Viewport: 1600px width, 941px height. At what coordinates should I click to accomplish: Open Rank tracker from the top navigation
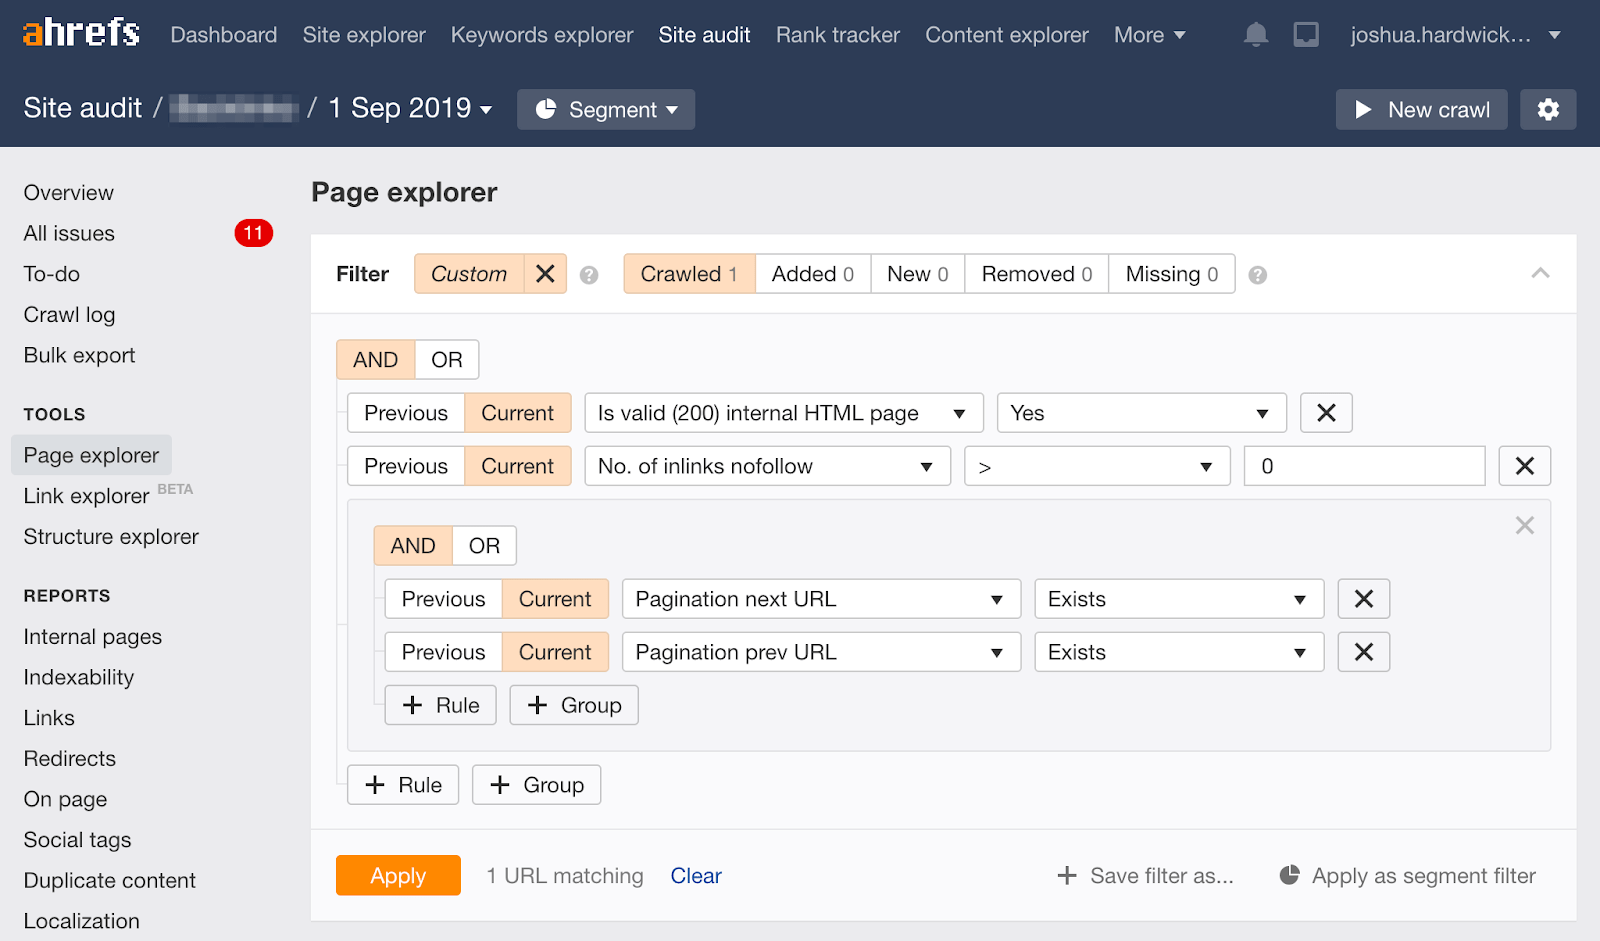click(x=837, y=34)
